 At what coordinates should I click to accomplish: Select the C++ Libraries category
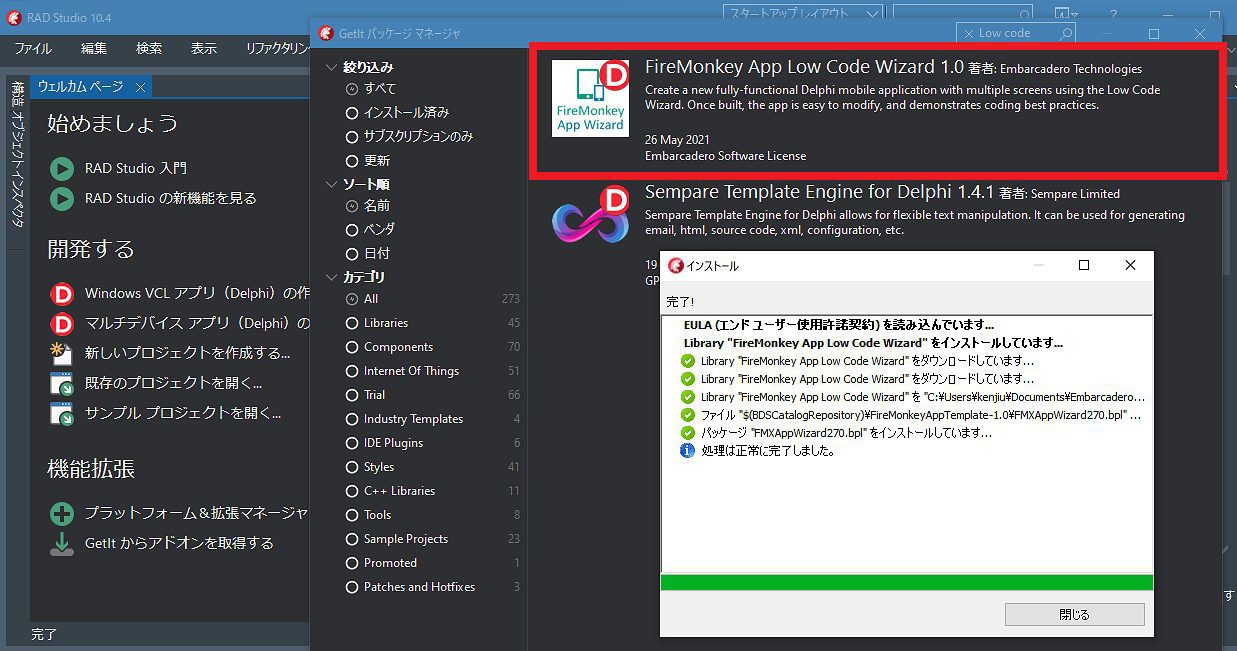tap(351, 491)
